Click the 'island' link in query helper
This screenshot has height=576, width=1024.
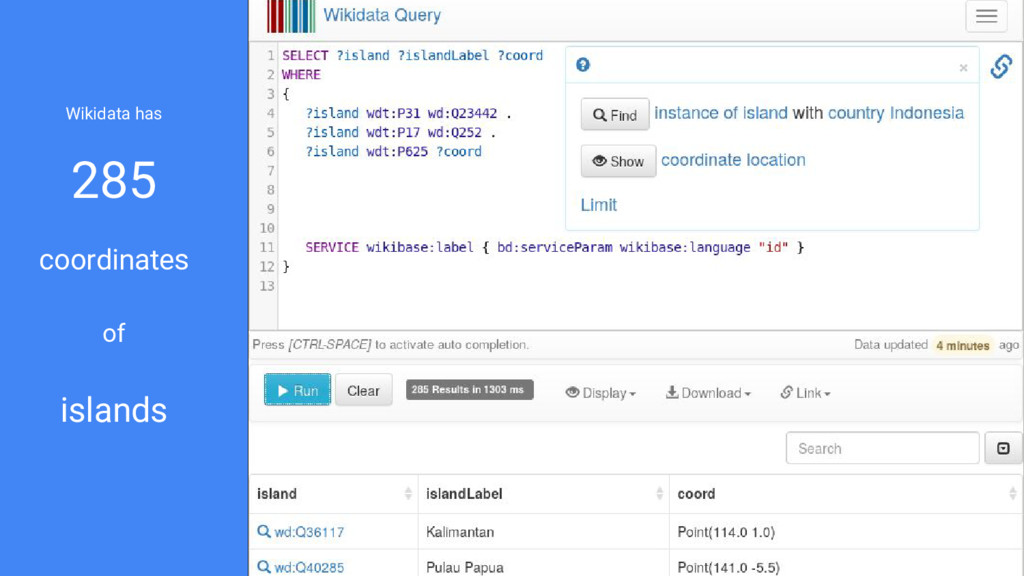click(765, 113)
